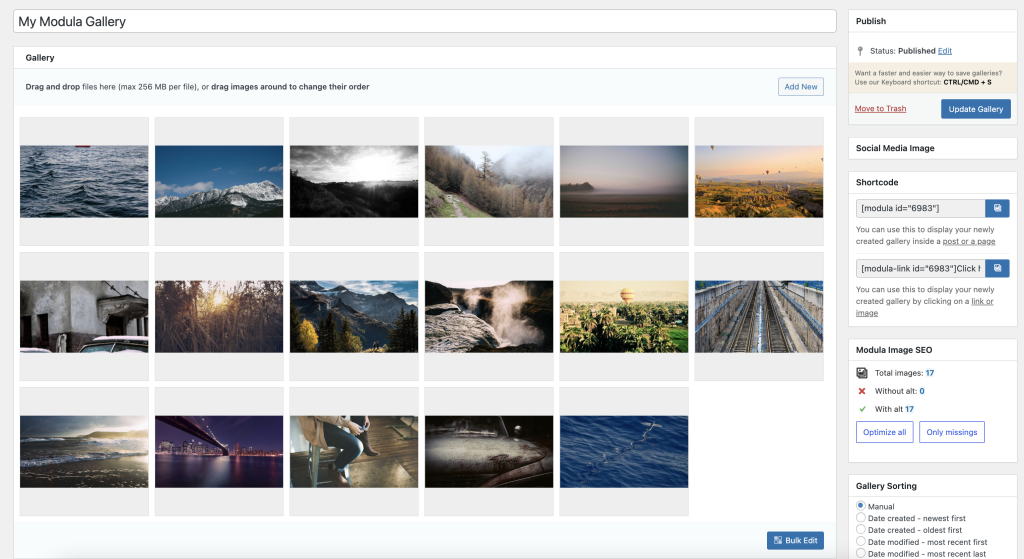This screenshot has width=1024, height=559.
Task: Click Optimize all button
Action: point(884,432)
